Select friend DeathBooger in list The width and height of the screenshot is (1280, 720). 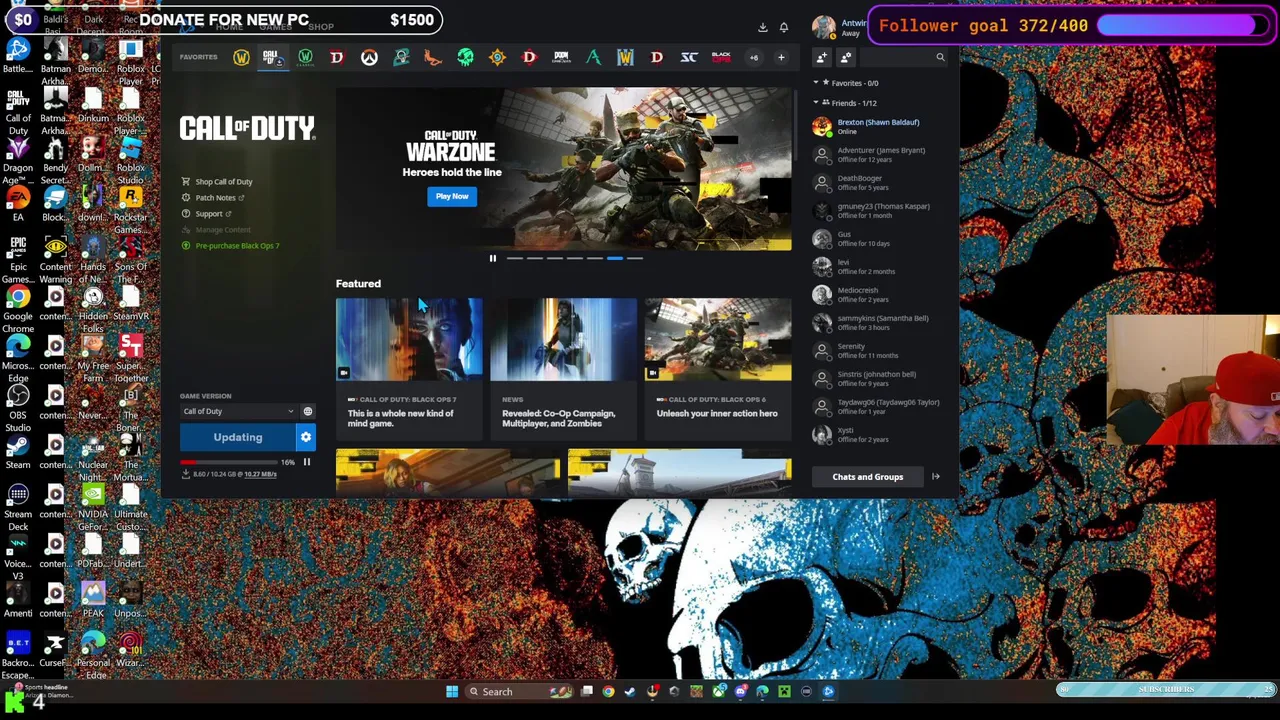tap(880, 182)
